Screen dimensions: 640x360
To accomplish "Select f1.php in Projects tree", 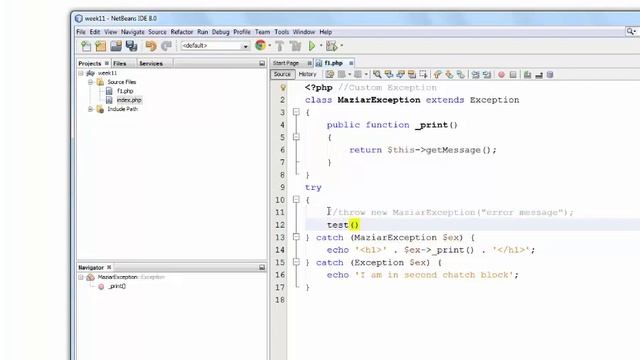I will click(125, 91).
